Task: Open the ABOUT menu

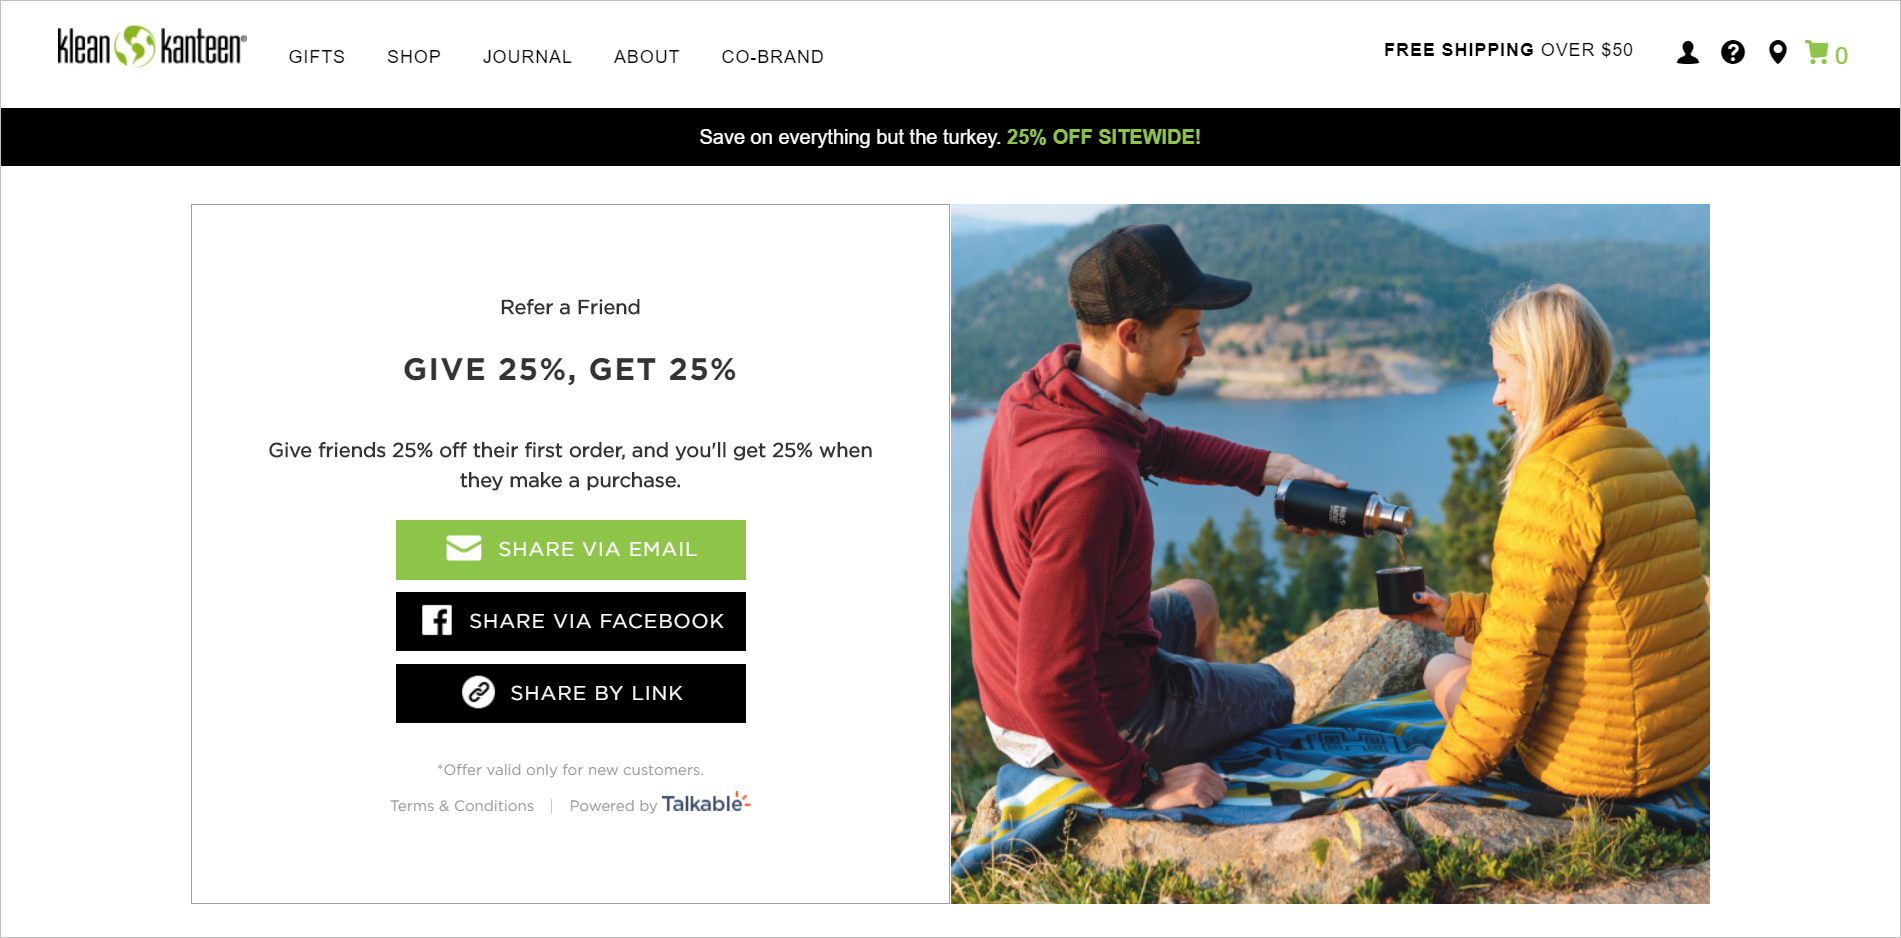Action: tap(645, 57)
